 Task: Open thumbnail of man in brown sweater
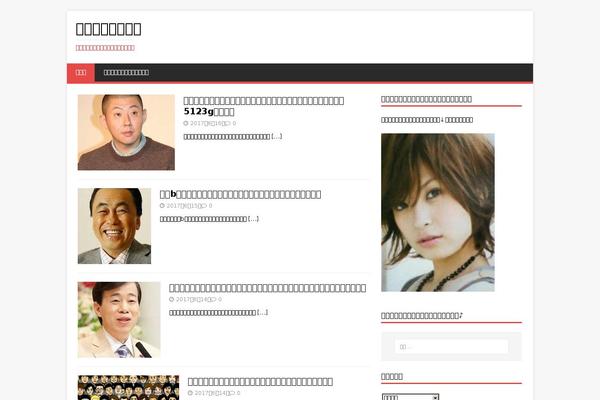coord(126,132)
